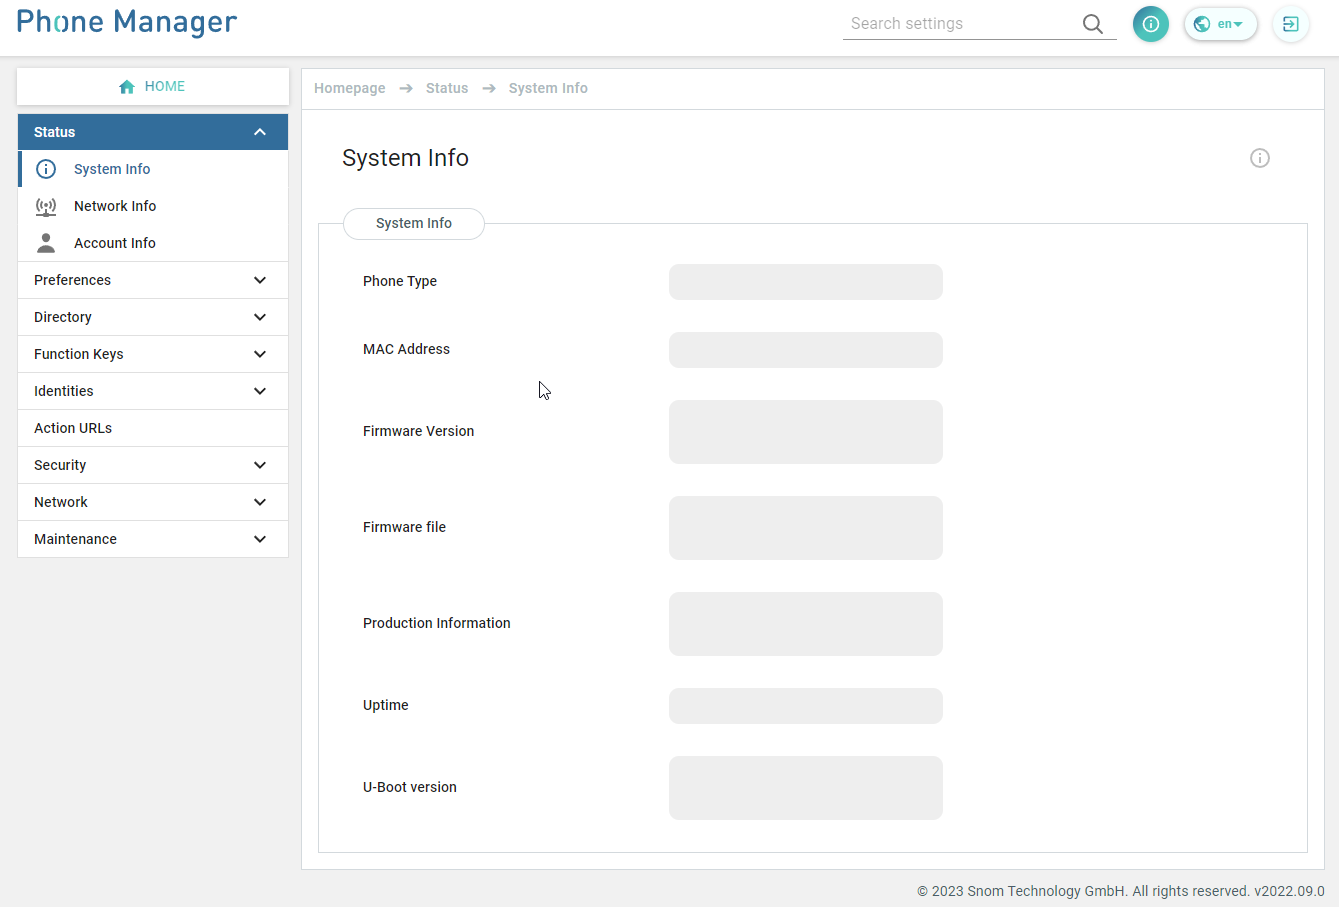Image resolution: width=1339 pixels, height=907 pixels.
Task: Click the Firmware Version label
Action: click(x=418, y=431)
